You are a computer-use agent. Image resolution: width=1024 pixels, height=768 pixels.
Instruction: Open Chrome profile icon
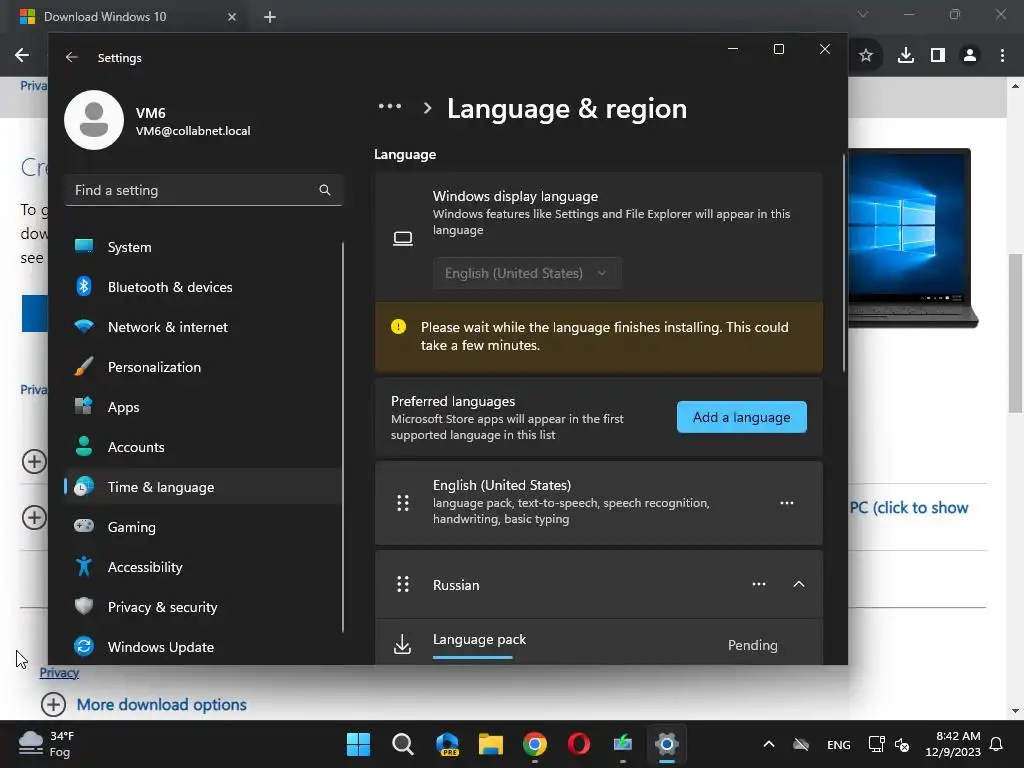pyautogui.click(x=970, y=56)
